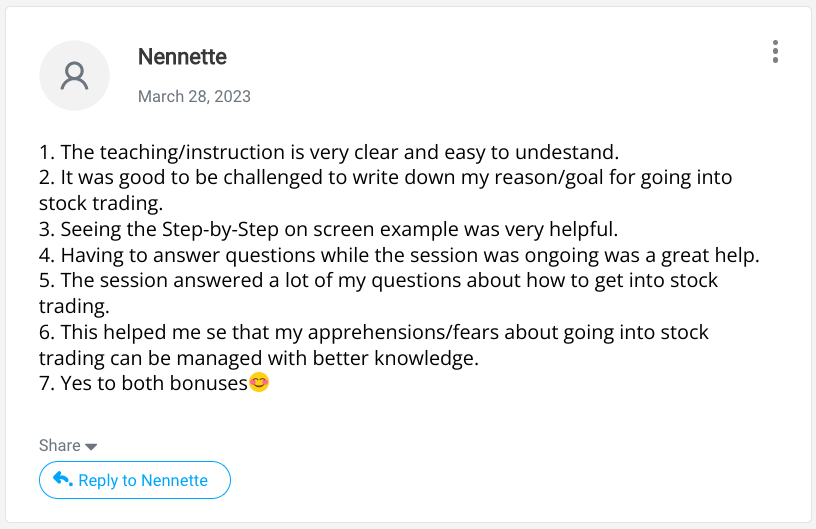
Task: Click the Step-by-Step on screen example line
Action: (x=328, y=229)
